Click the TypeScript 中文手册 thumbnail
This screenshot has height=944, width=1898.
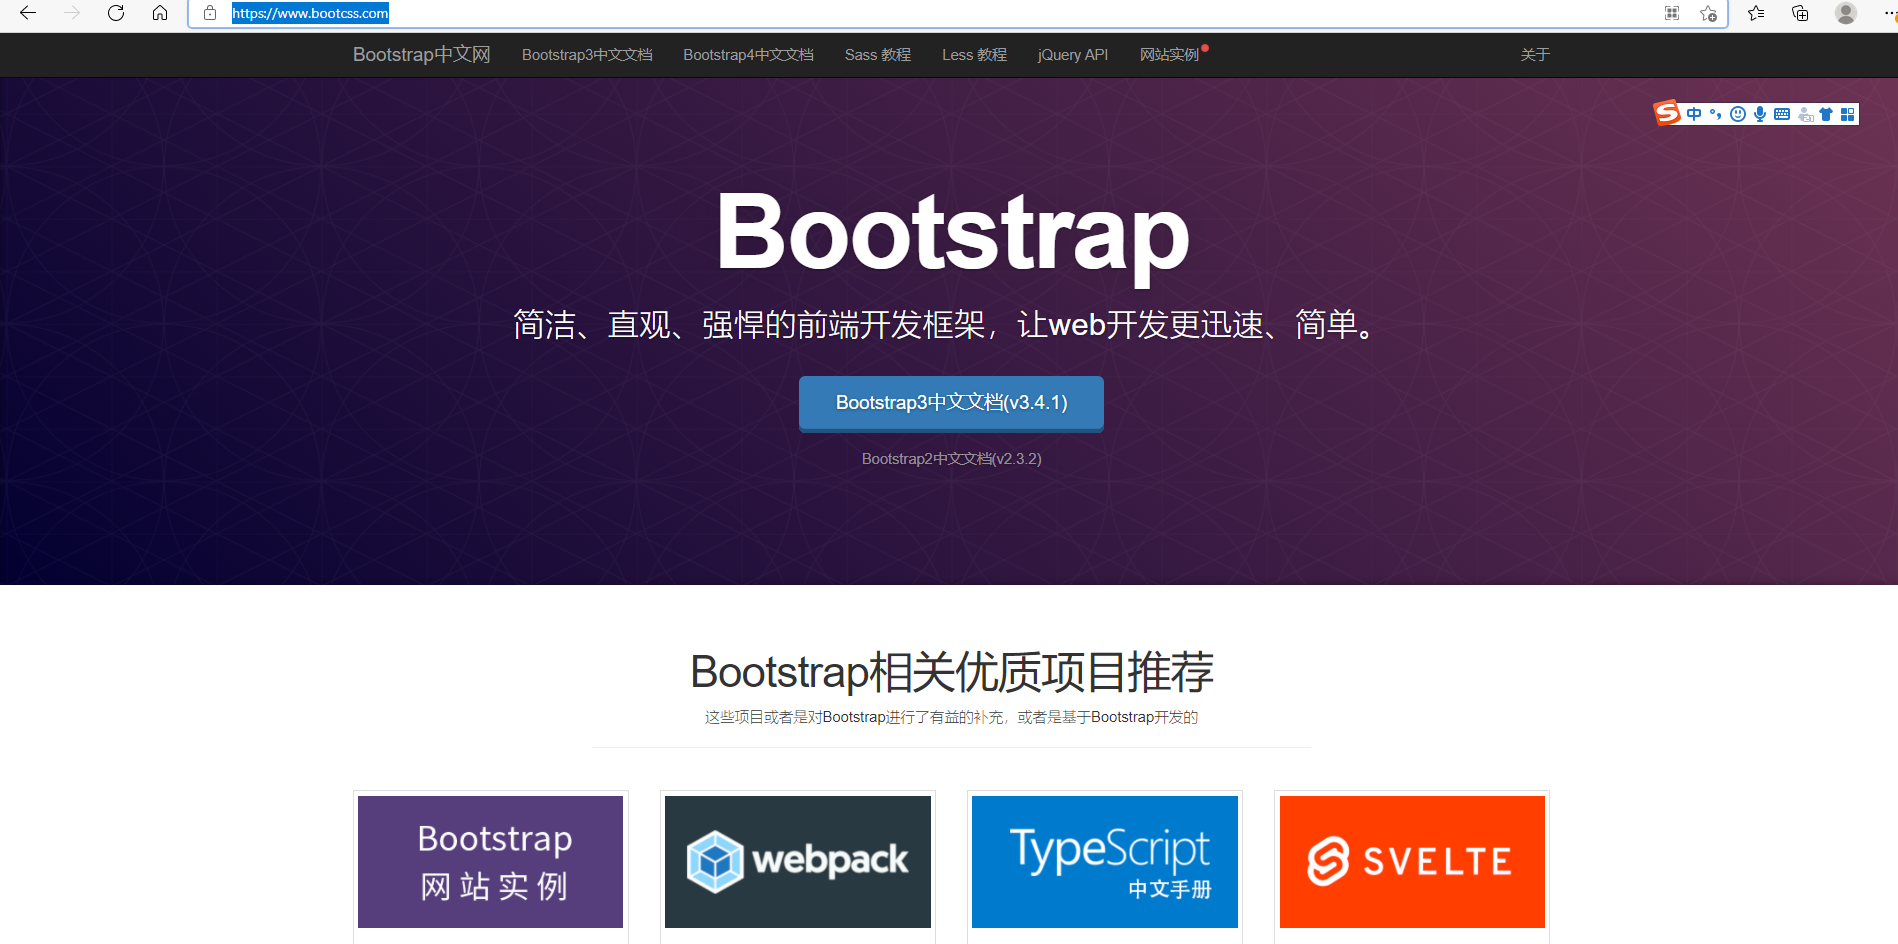pyautogui.click(x=1104, y=861)
